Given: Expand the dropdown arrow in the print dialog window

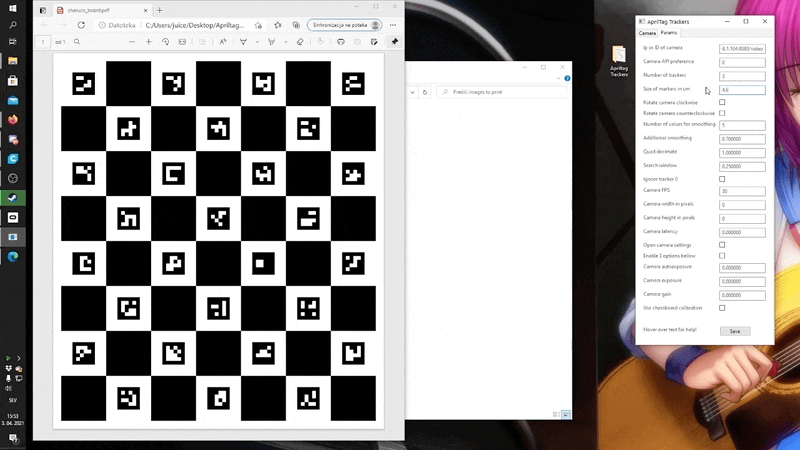Looking at the screenshot, I should pyautogui.click(x=412, y=92).
